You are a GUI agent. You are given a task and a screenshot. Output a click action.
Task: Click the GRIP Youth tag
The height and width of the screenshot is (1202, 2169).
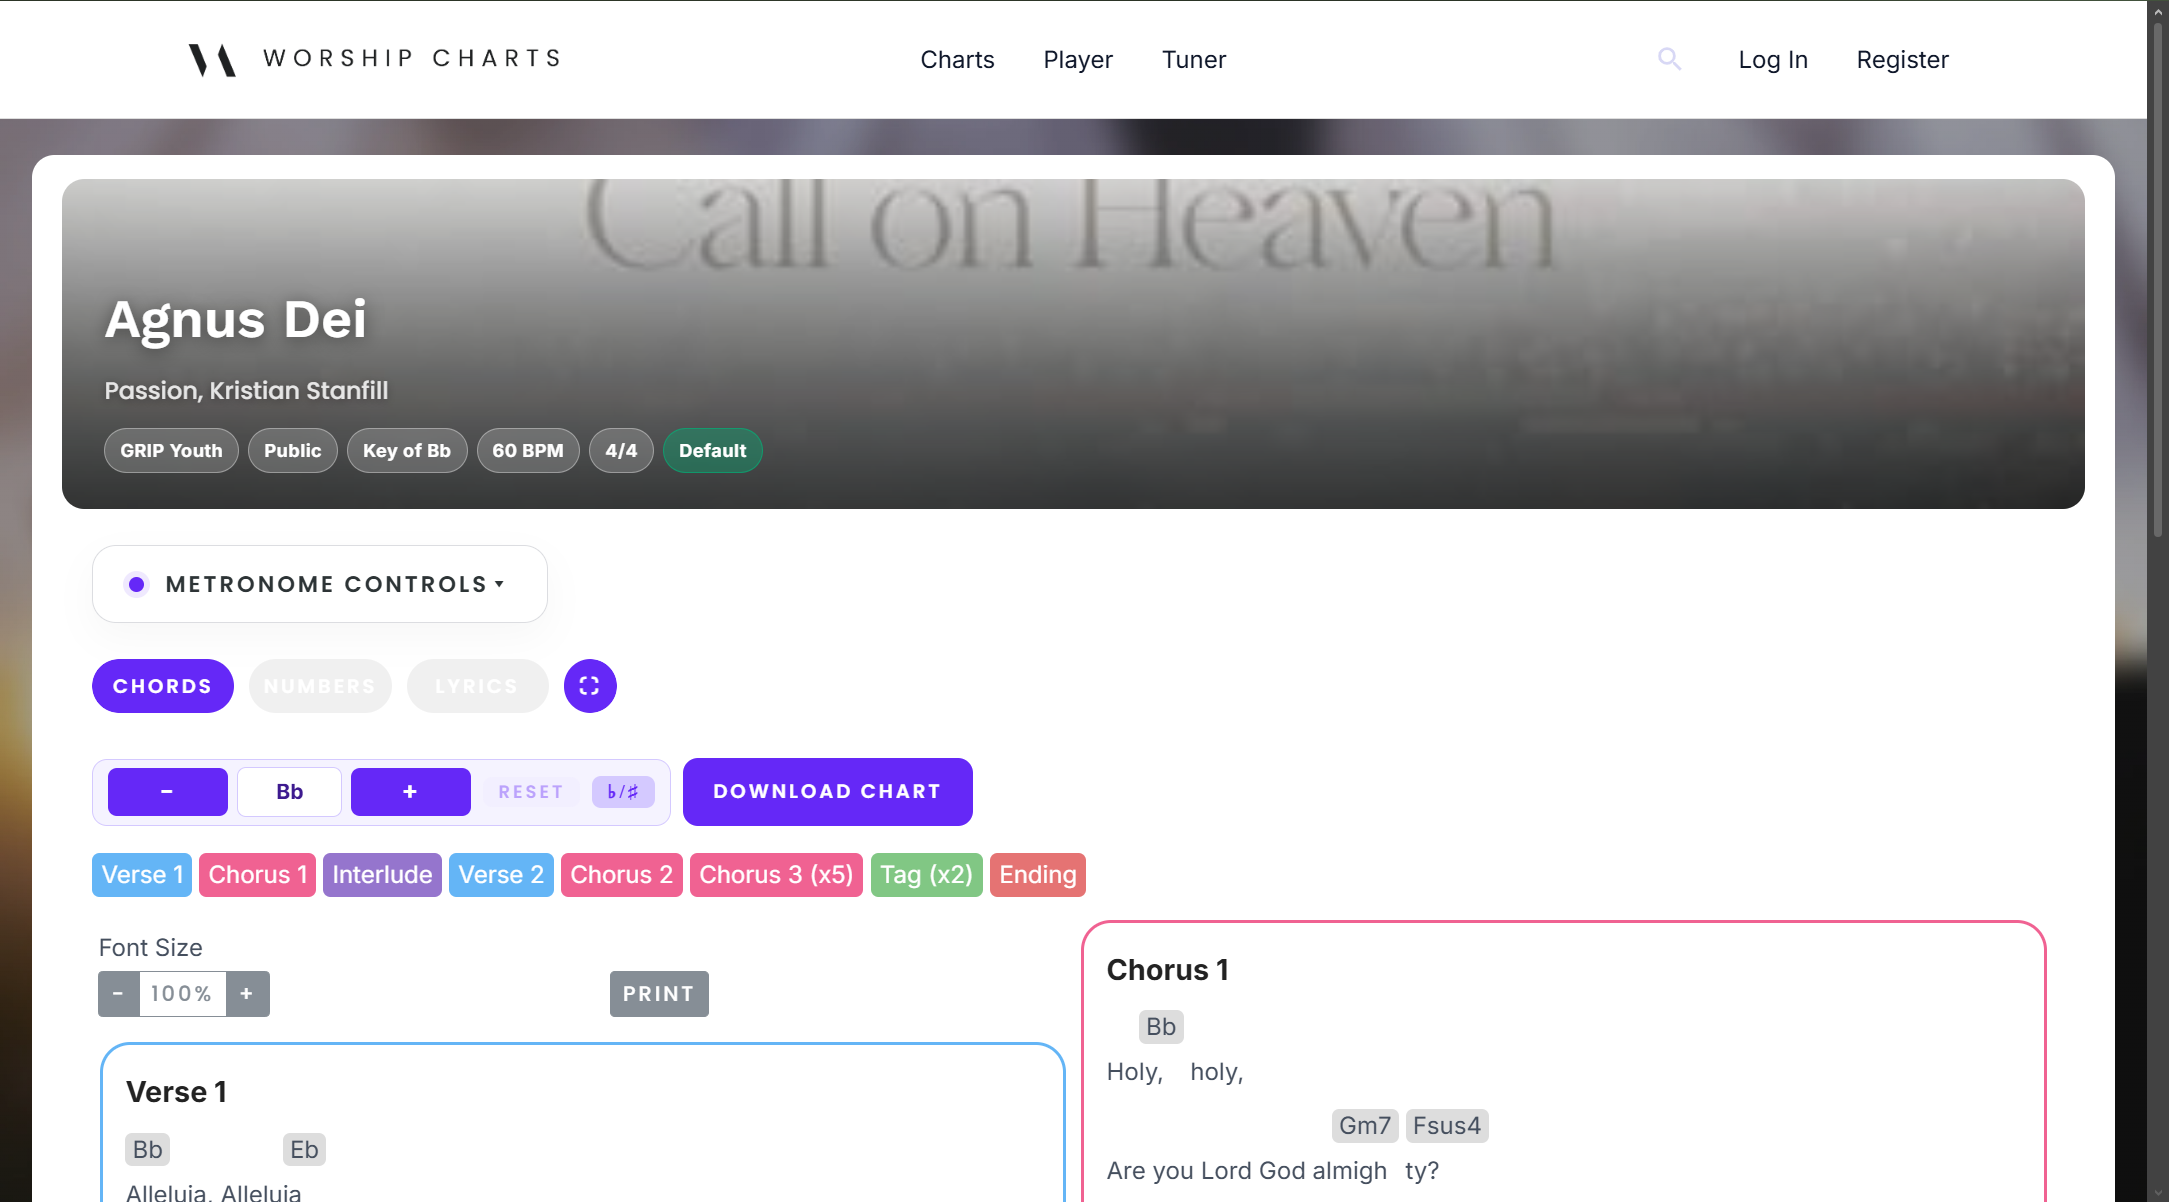[x=171, y=451]
